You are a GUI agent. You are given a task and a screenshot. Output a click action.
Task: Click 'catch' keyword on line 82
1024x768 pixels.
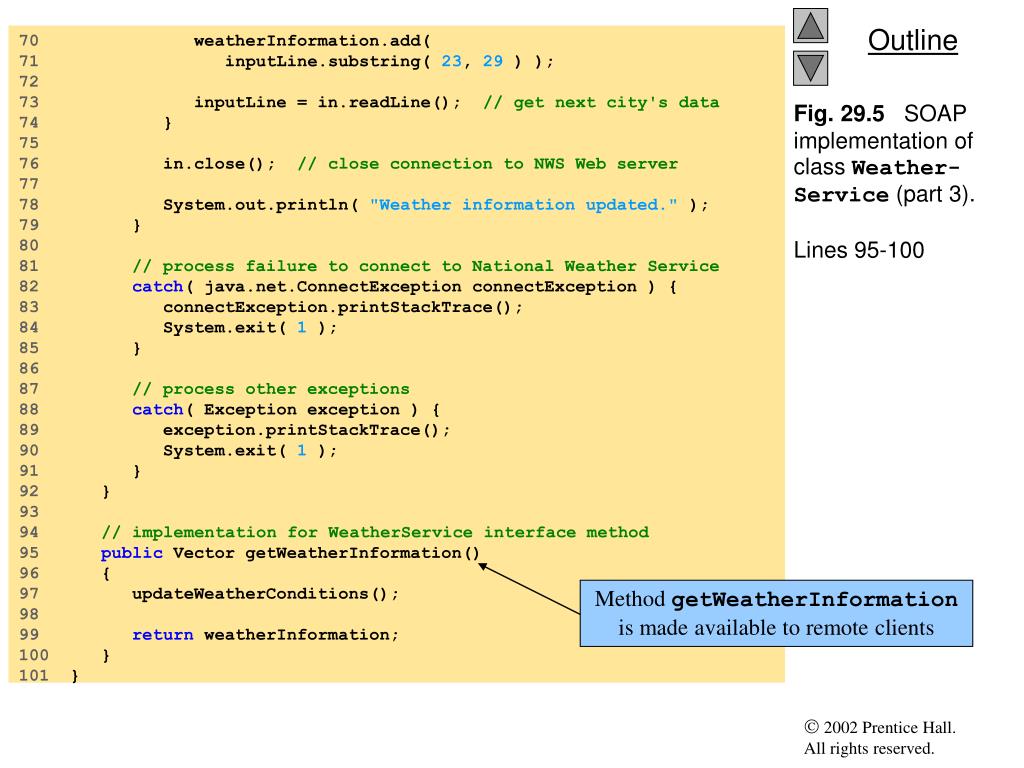[x=157, y=287]
